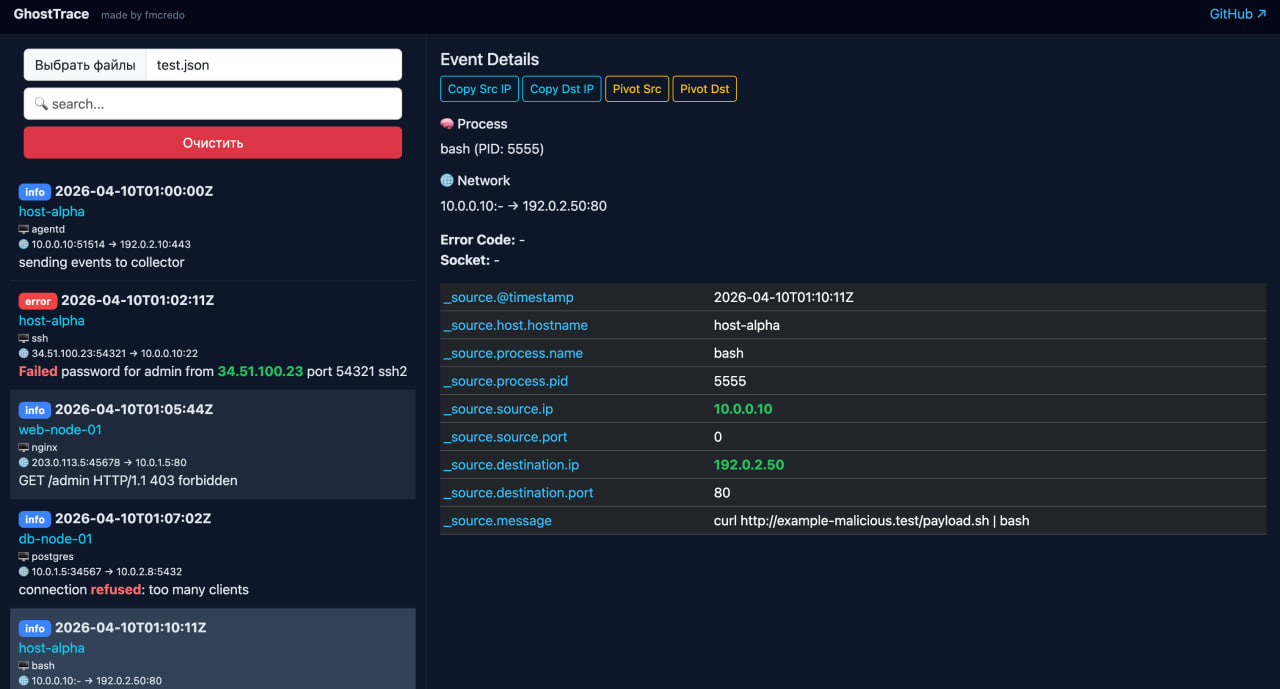This screenshot has height=689, width=1280.
Task: Click the _source.host.hostname field name
Action: [516, 325]
